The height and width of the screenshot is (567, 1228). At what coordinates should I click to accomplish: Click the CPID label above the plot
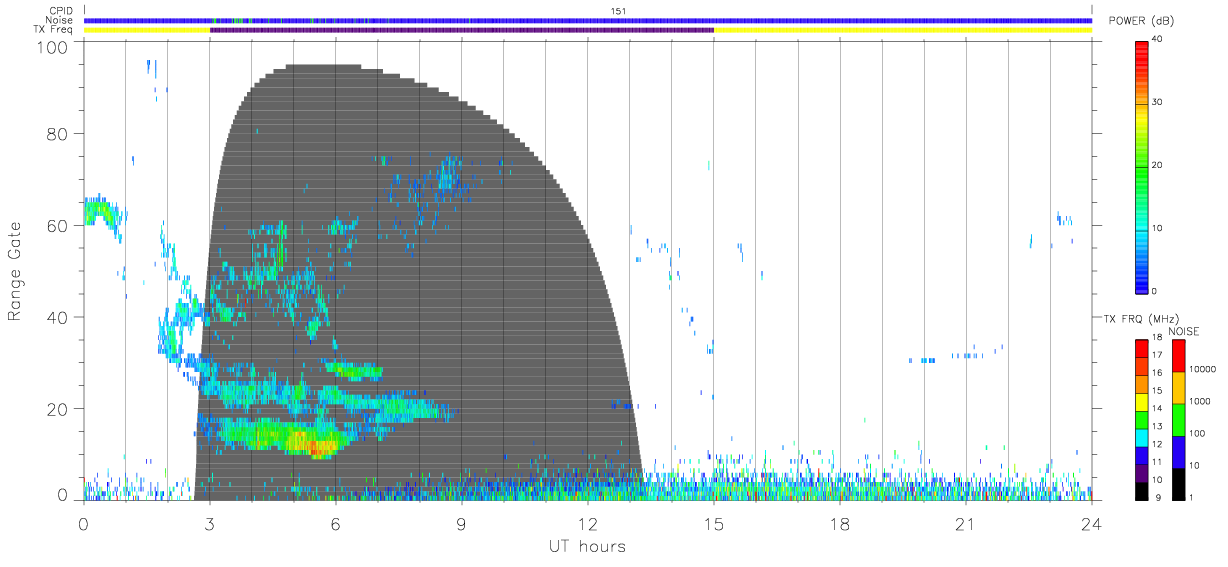click(60, 11)
